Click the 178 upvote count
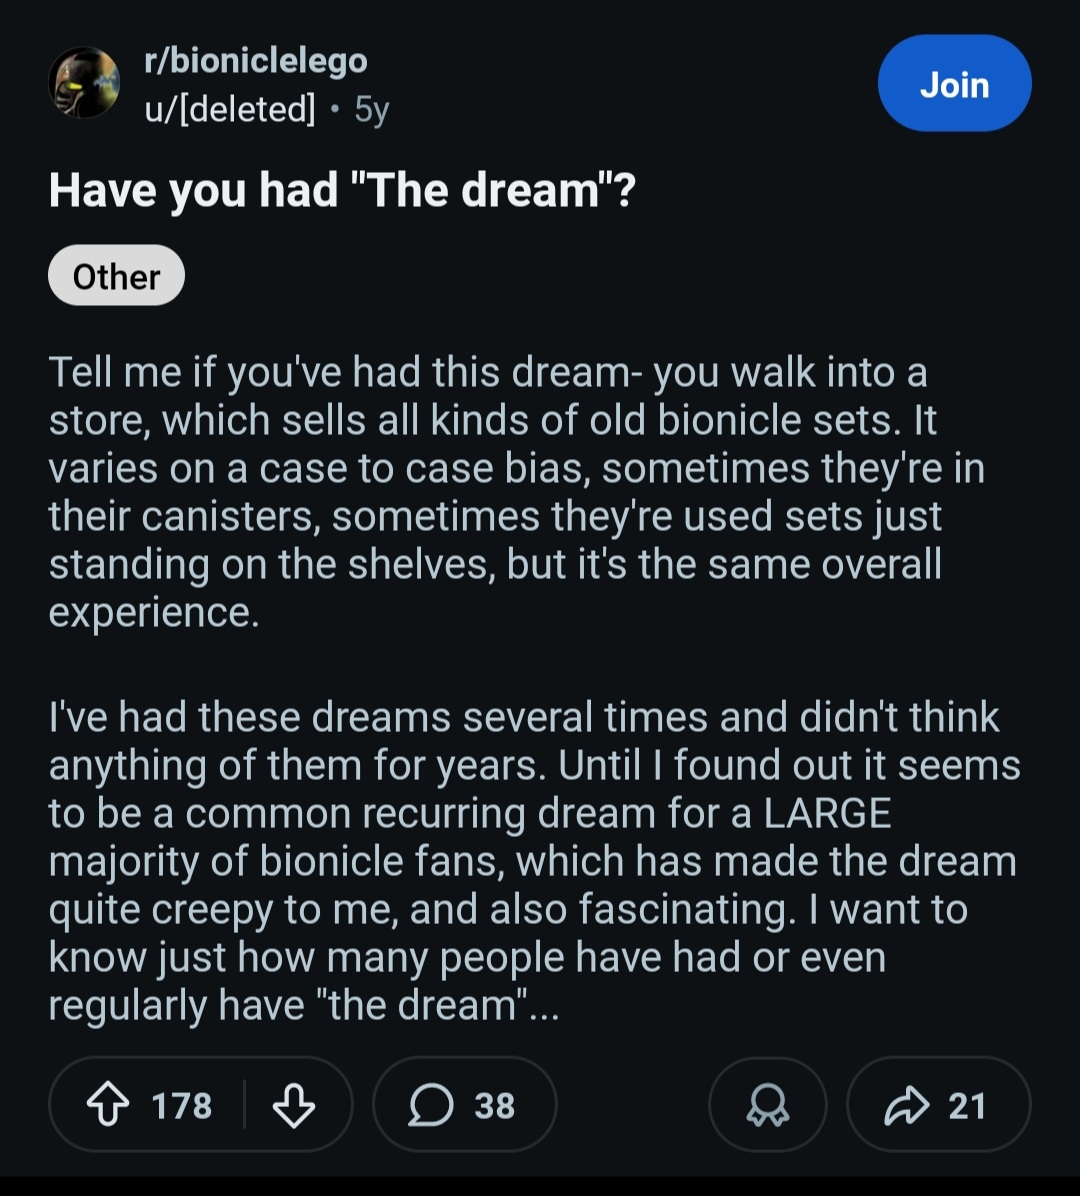The height and width of the screenshot is (1196, 1080). [x=182, y=1106]
